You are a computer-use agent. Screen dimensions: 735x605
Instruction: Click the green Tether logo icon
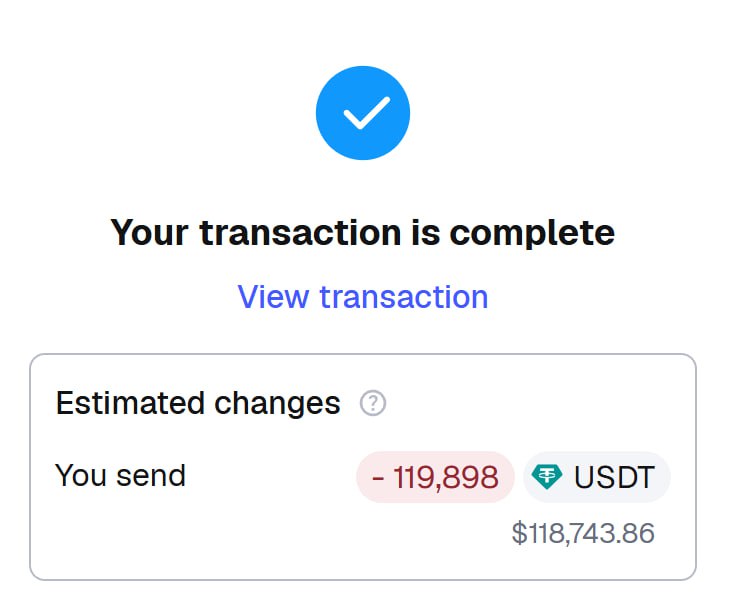(548, 477)
